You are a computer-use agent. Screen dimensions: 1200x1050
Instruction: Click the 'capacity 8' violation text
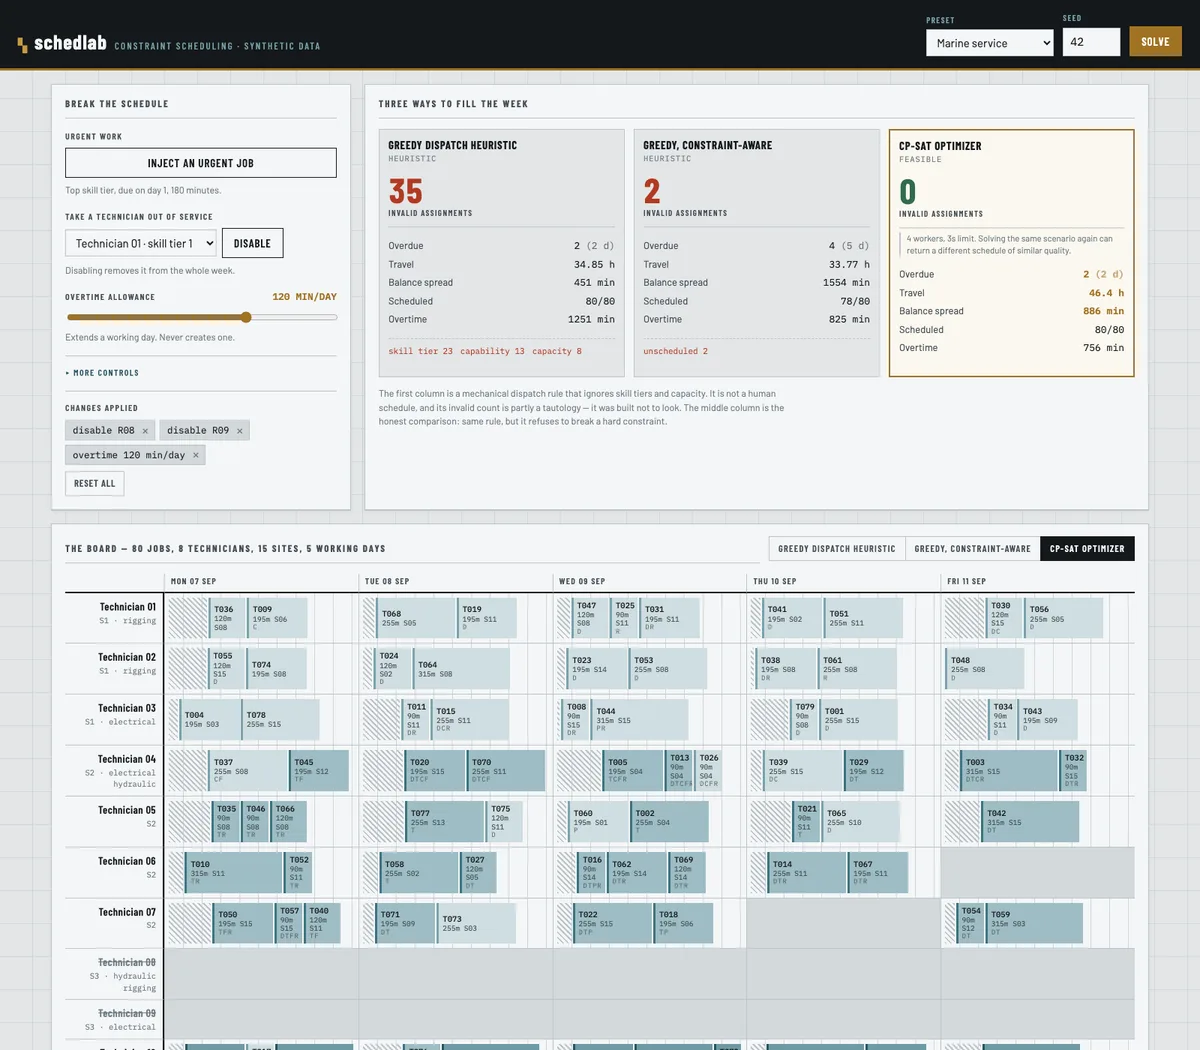(557, 351)
